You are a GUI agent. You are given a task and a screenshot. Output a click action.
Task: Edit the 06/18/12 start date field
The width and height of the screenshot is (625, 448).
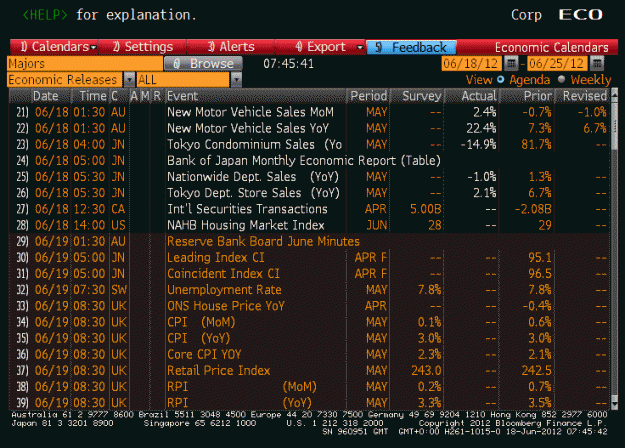tap(471, 63)
